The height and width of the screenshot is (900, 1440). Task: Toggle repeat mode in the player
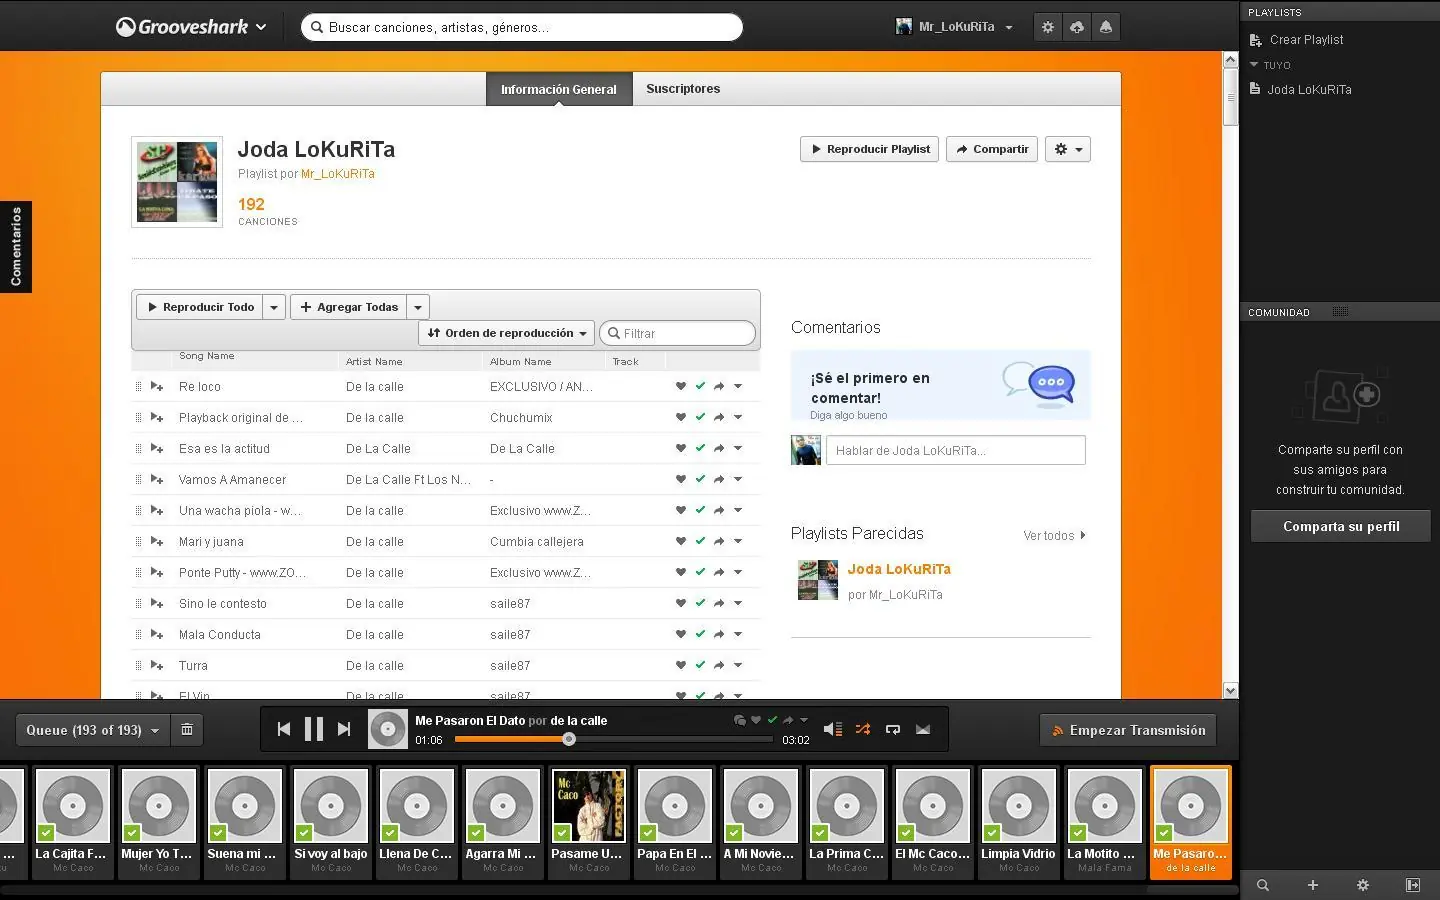893,729
